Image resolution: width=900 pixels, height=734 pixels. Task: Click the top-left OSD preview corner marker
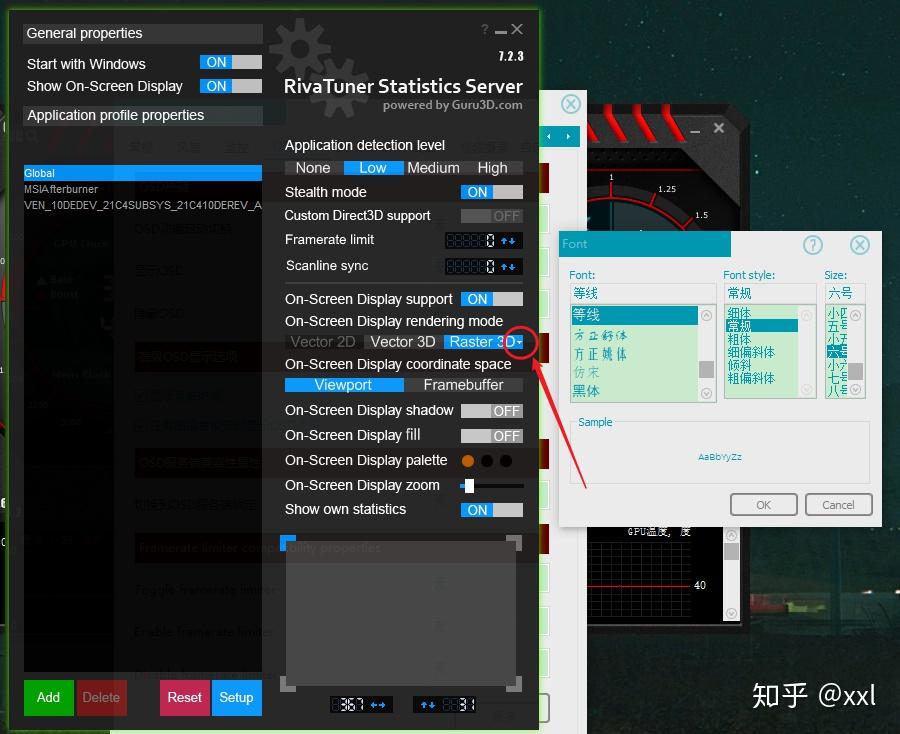(x=288, y=542)
